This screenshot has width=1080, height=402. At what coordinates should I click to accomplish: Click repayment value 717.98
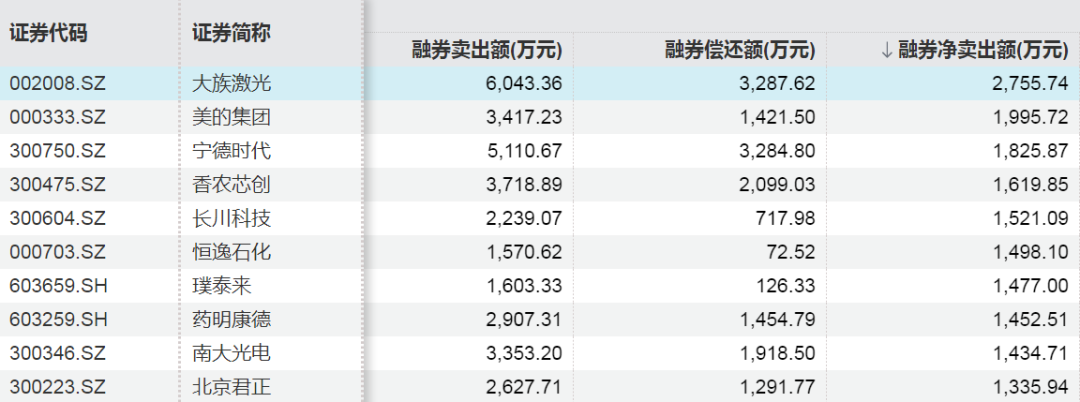click(x=786, y=219)
